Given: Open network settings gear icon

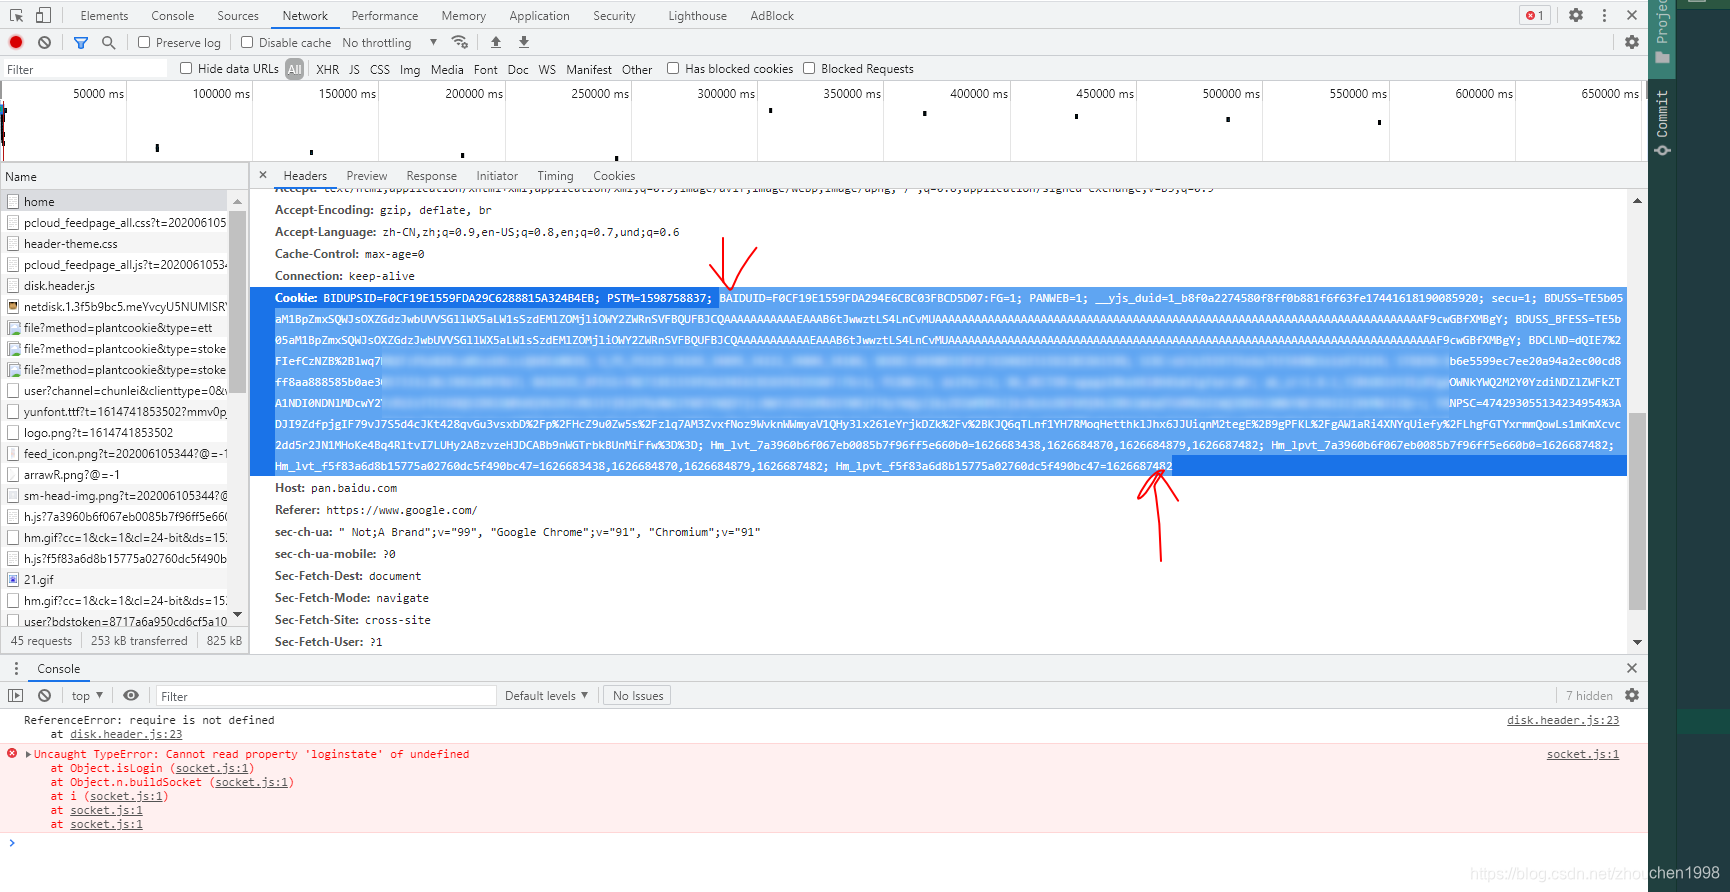Looking at the screenshot, I should click(x=1632, y=42).
